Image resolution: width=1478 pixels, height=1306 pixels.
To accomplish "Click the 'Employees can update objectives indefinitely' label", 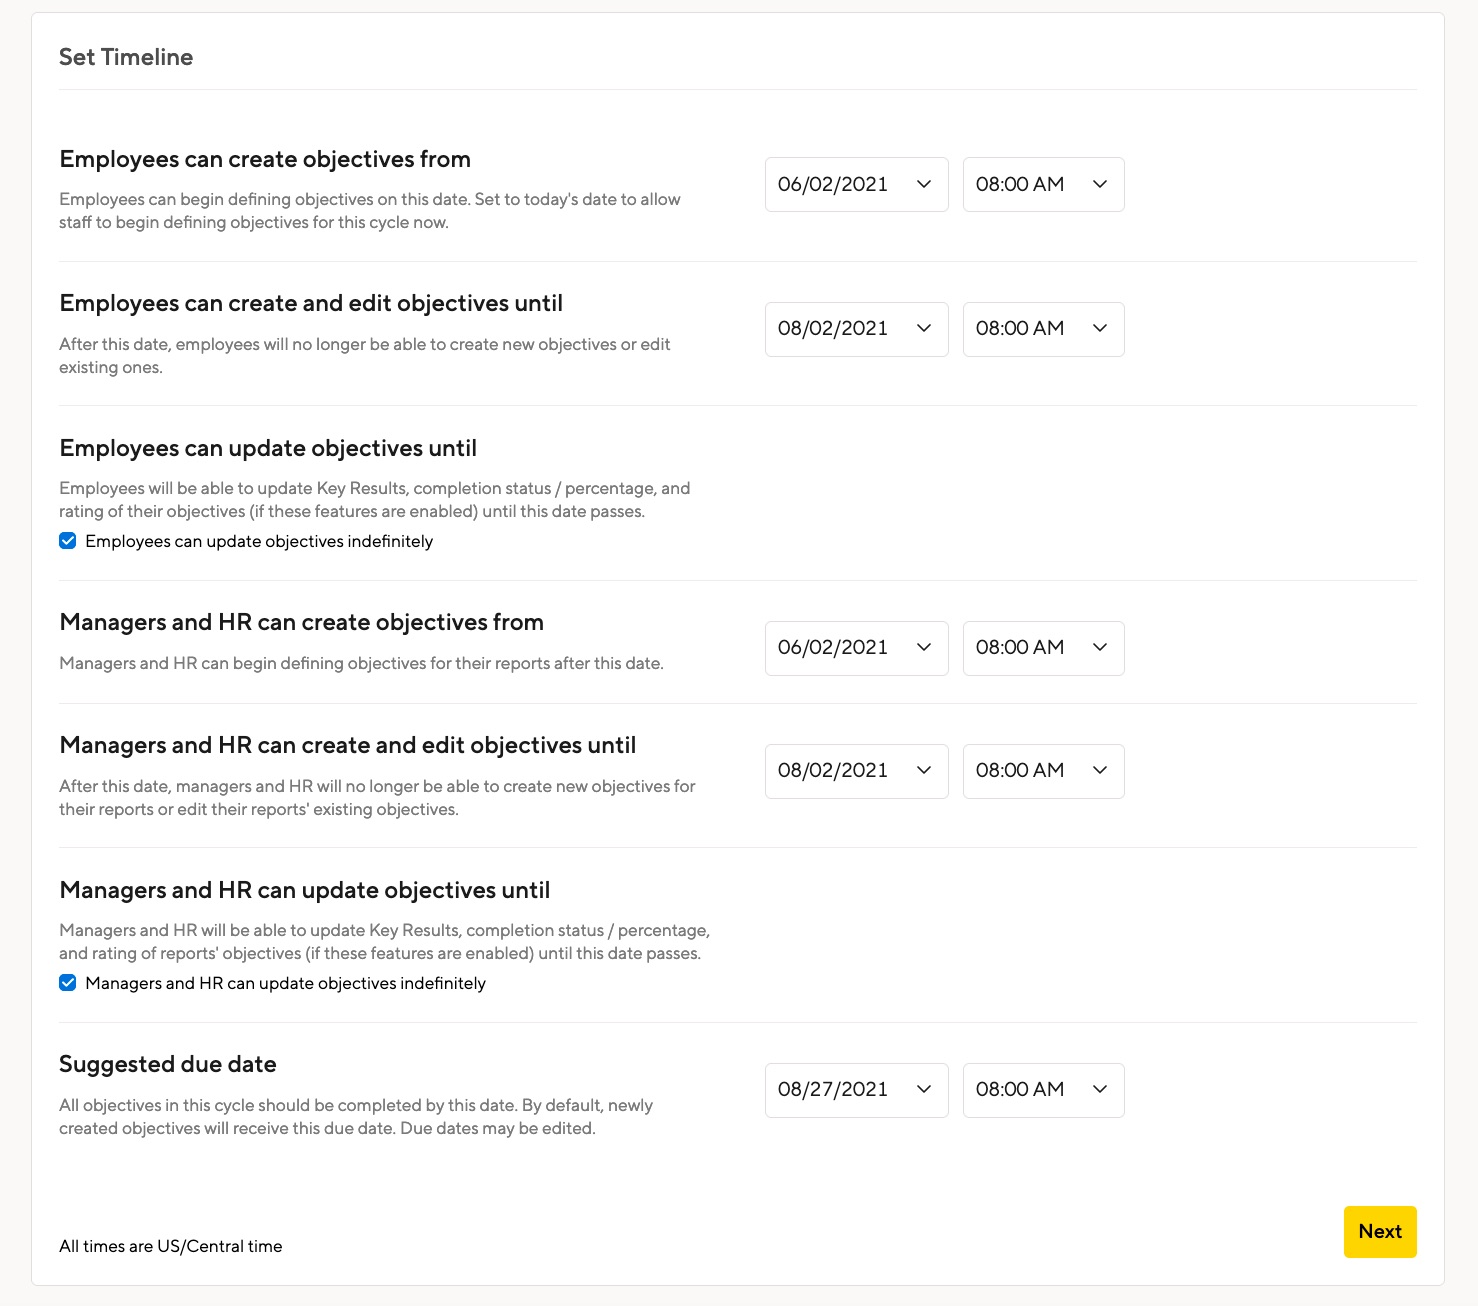I will pyautogui.click(x=259, y=541).
